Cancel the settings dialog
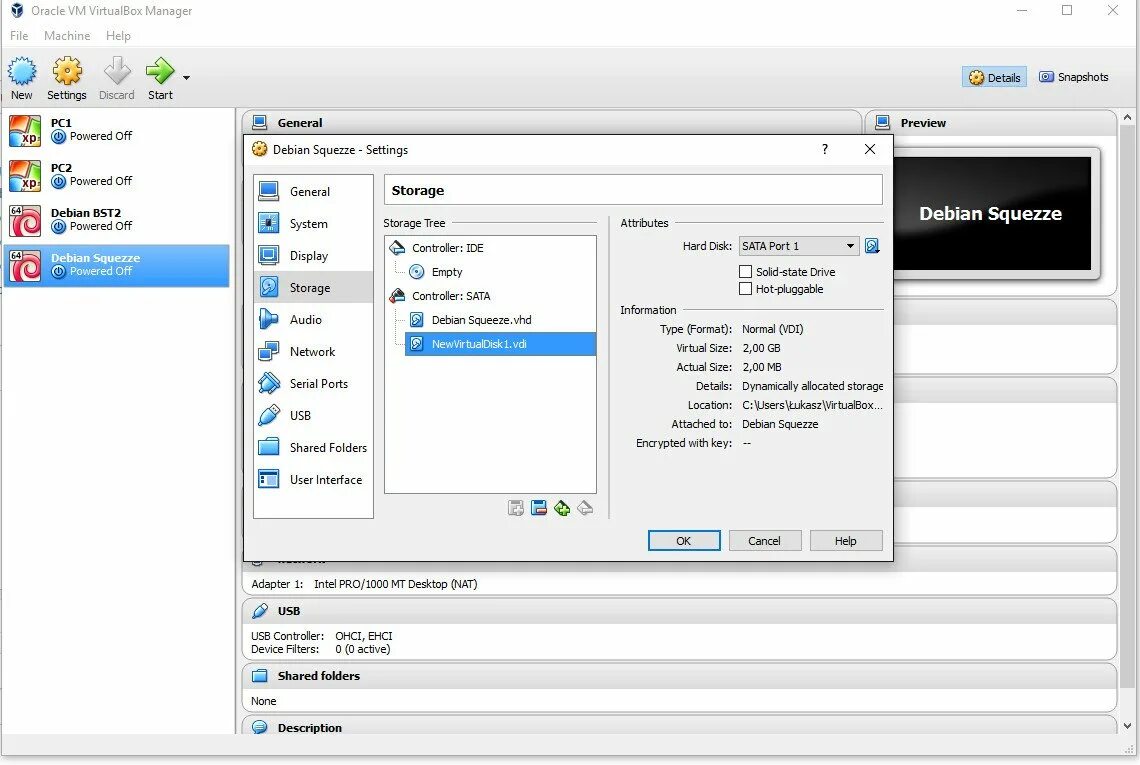The height and width of the screenshot is (765, 1140). tap(765, 540)
